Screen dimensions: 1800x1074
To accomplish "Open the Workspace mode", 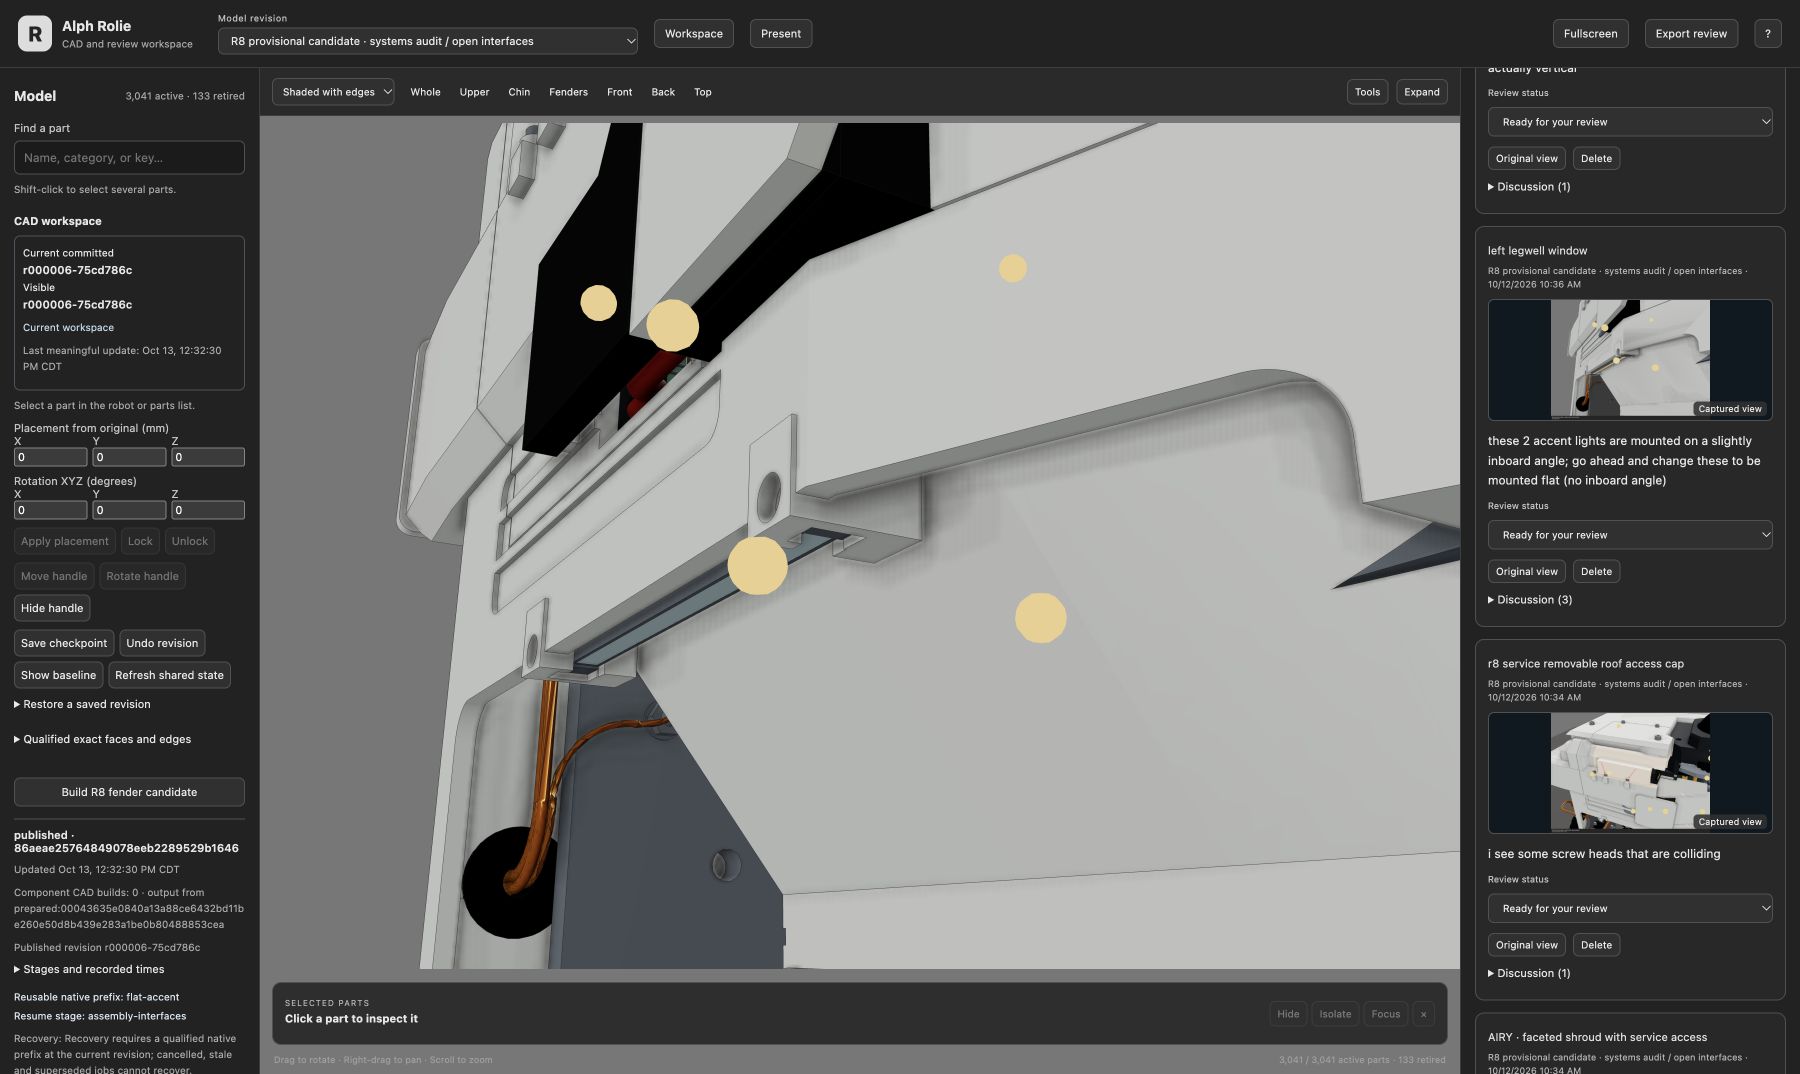I will coord(694,33).
